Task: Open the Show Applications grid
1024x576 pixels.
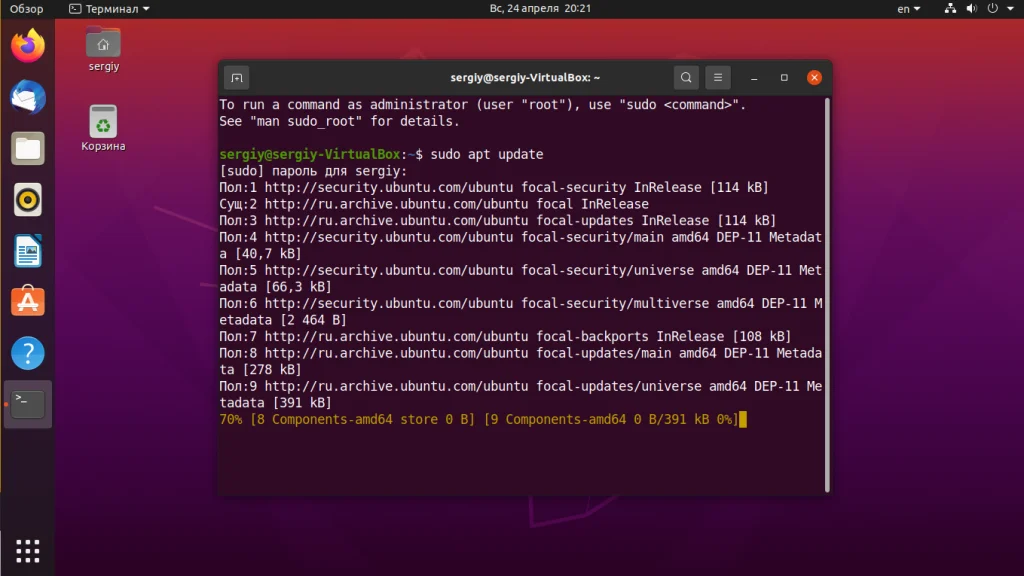Action: [x=27, y=551]
